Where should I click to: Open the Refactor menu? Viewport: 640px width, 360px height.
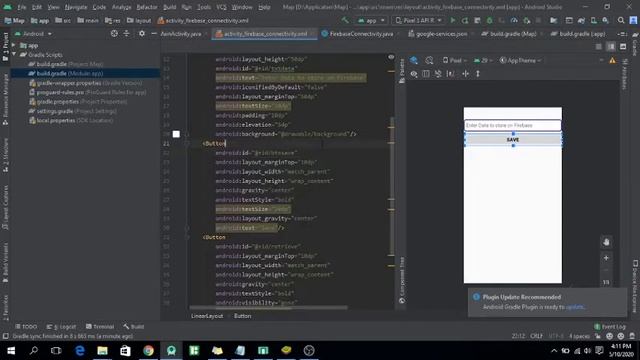click(147, 7)
